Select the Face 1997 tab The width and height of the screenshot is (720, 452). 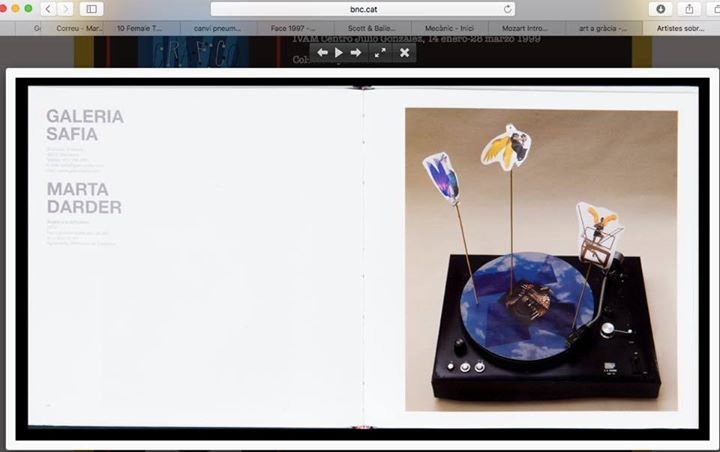pos(292,28)
